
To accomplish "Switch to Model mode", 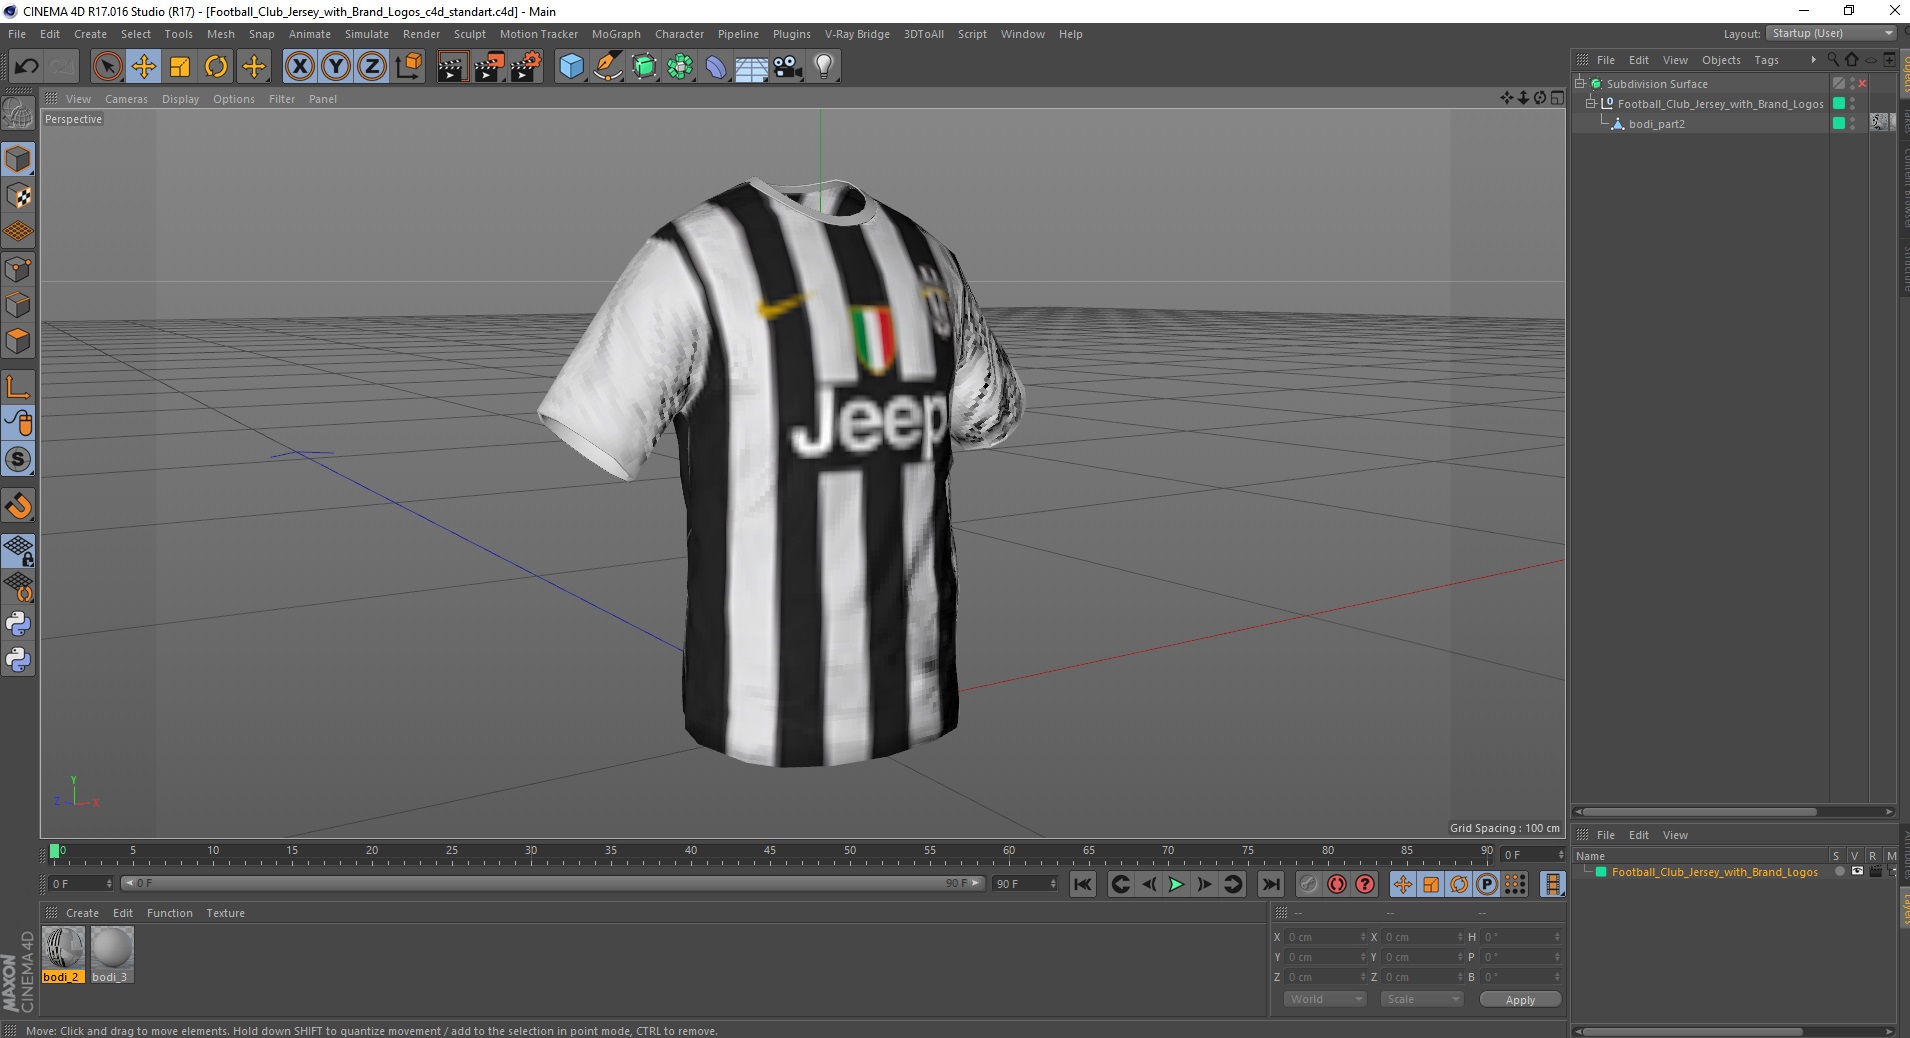I will pyautogui.click(x=18, y=159).
